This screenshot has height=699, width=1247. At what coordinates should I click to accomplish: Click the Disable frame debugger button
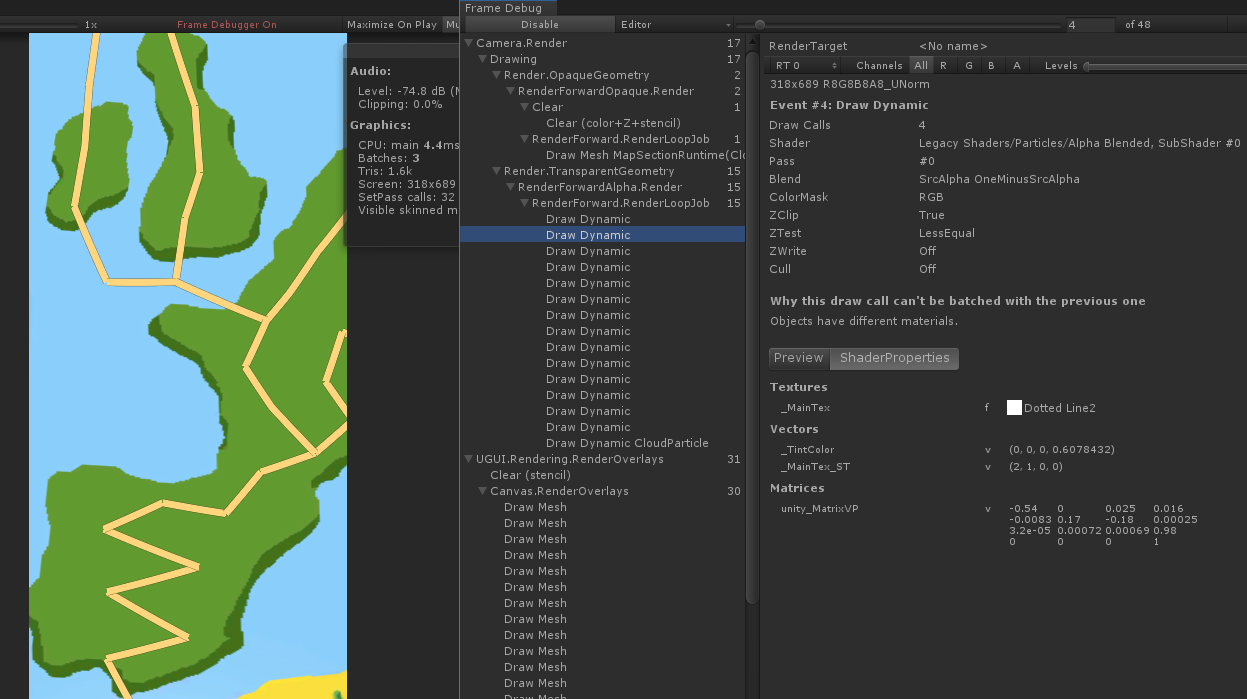(540, 25)
